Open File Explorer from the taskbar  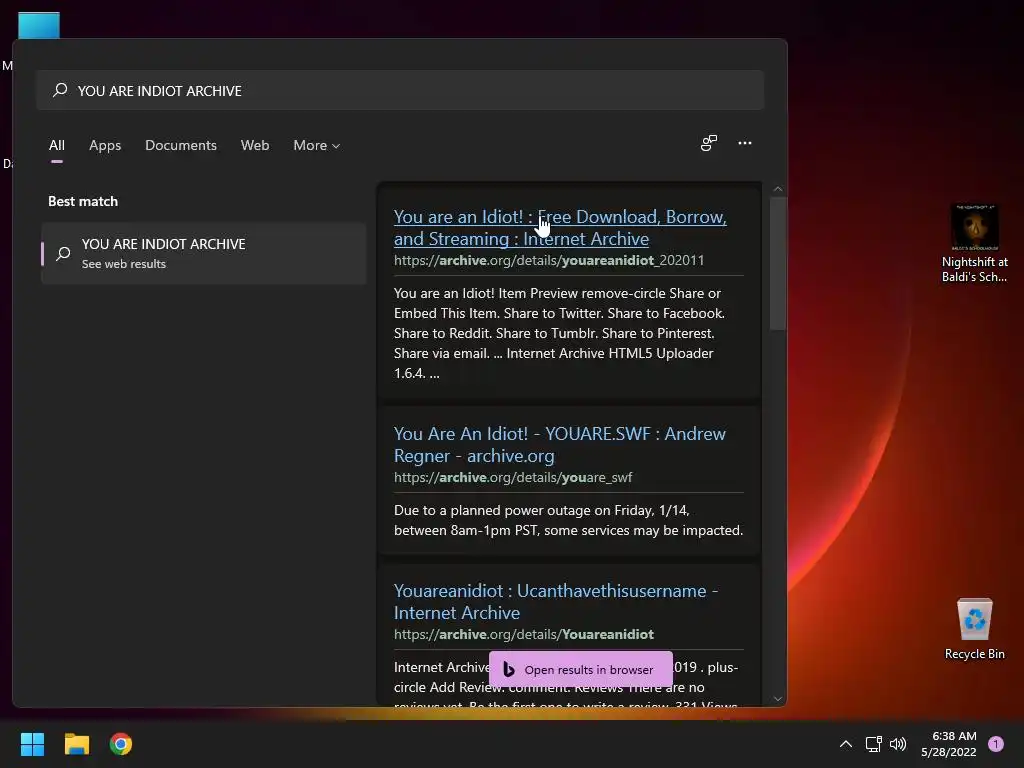[x=76, y=744]
